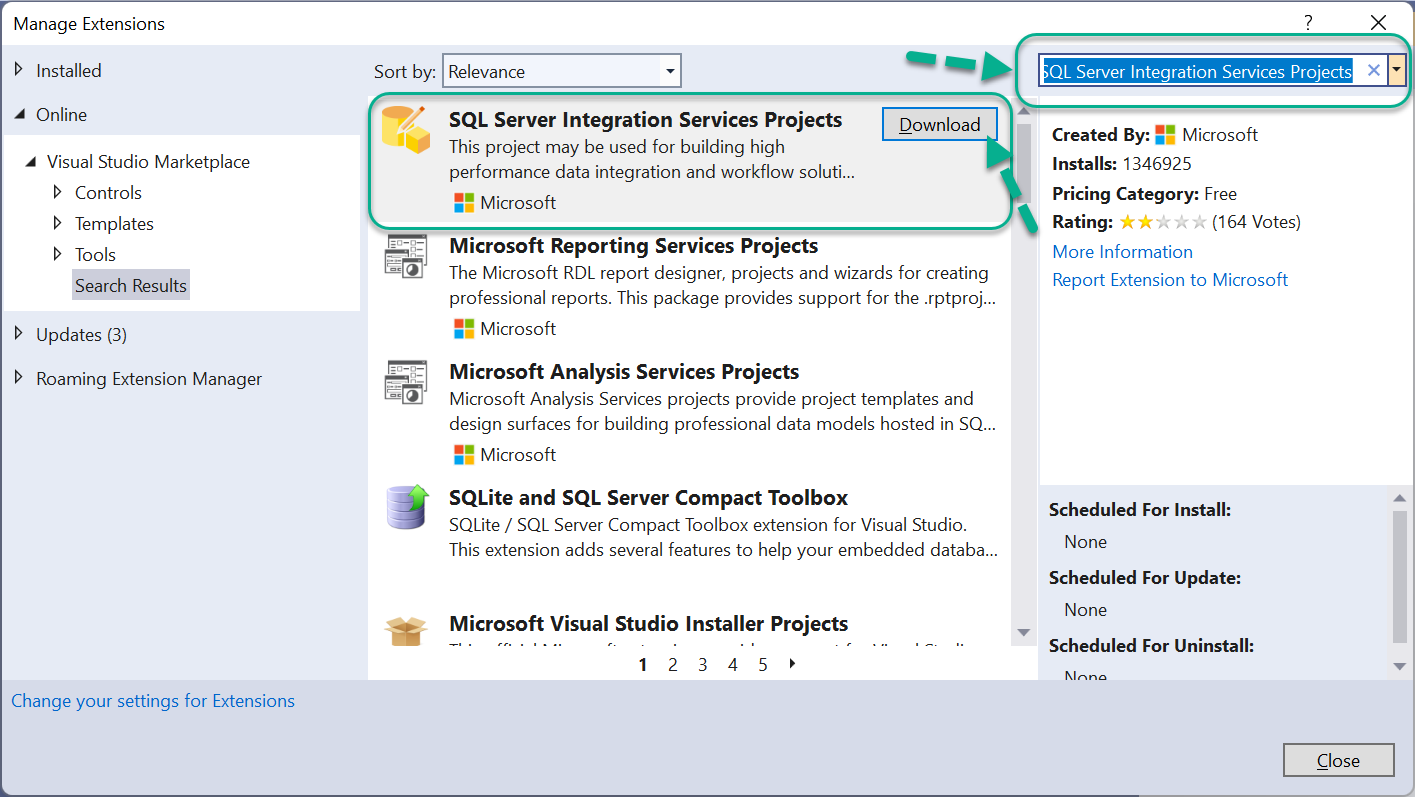
Task: Click the Microsoft logo beside Created By
Action: (1165, 135)
